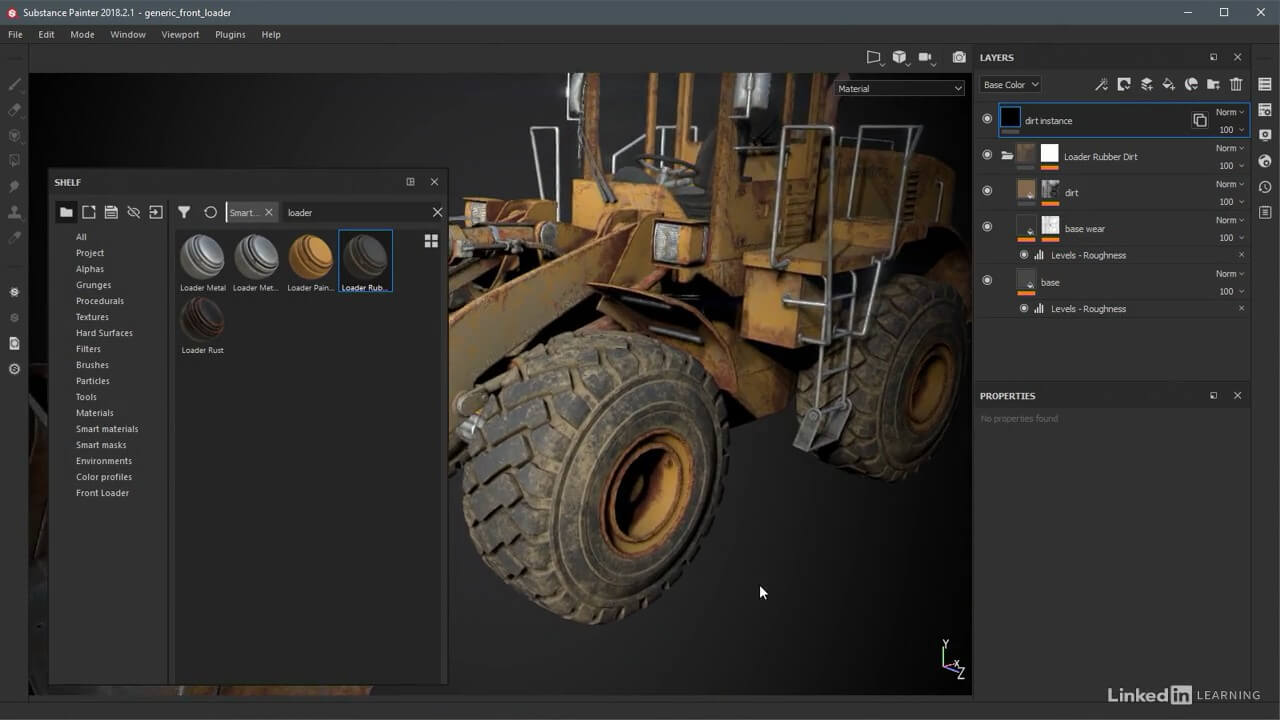The height and width of the screenshot is (720, 1280).
Task: Open the Viewport menu
Action: click(x=180, y=35)
